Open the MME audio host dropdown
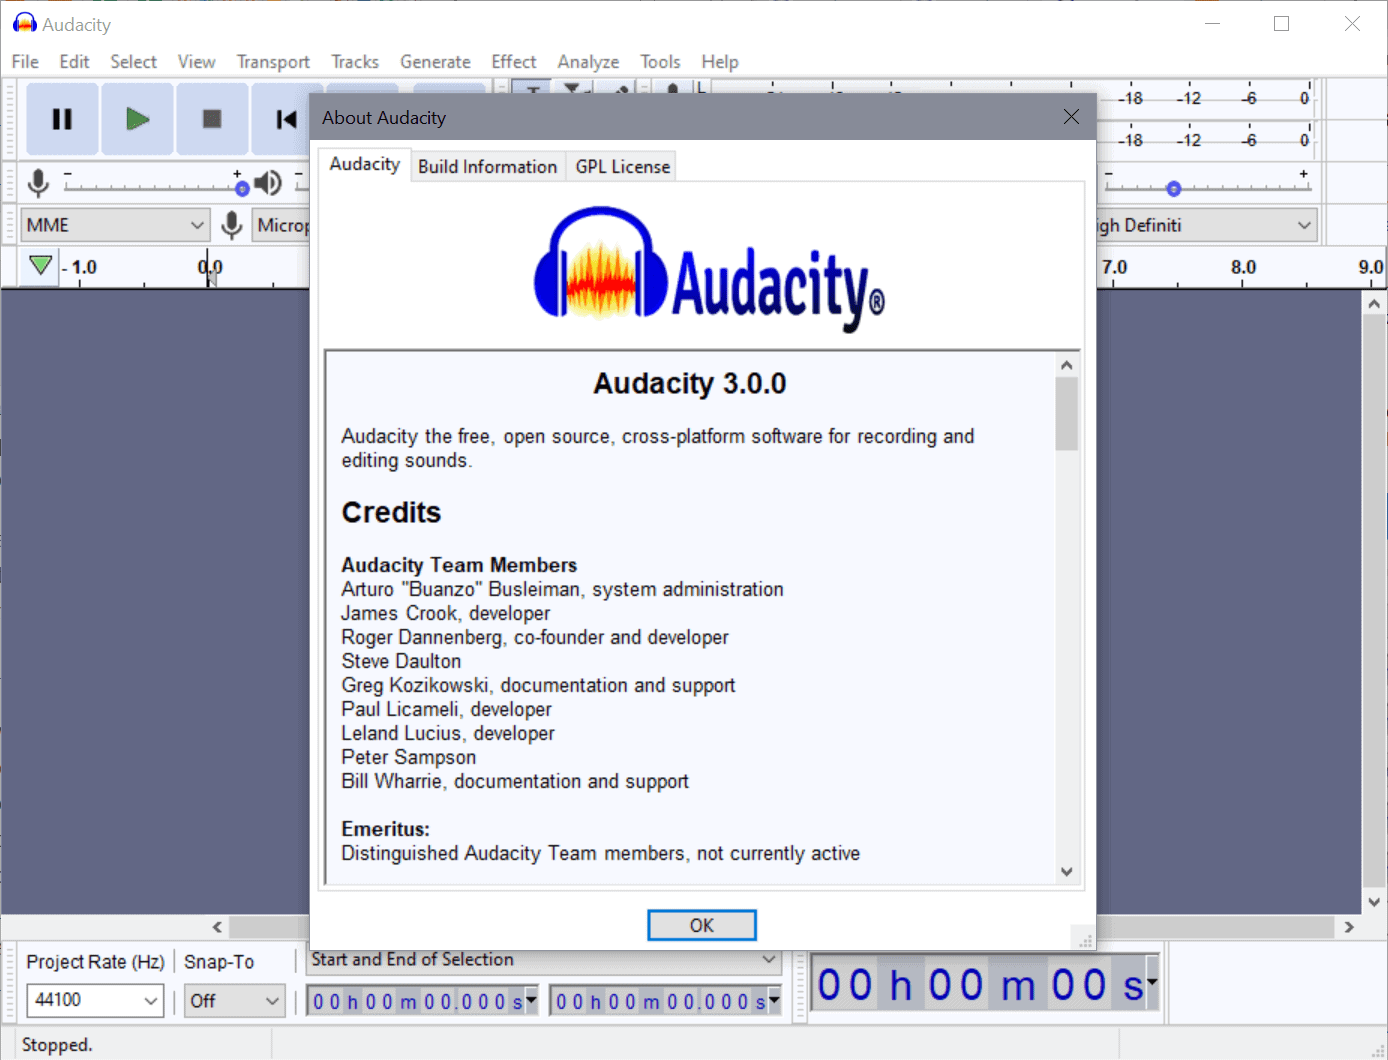1388x1060 pixels. tap(115, 225)
